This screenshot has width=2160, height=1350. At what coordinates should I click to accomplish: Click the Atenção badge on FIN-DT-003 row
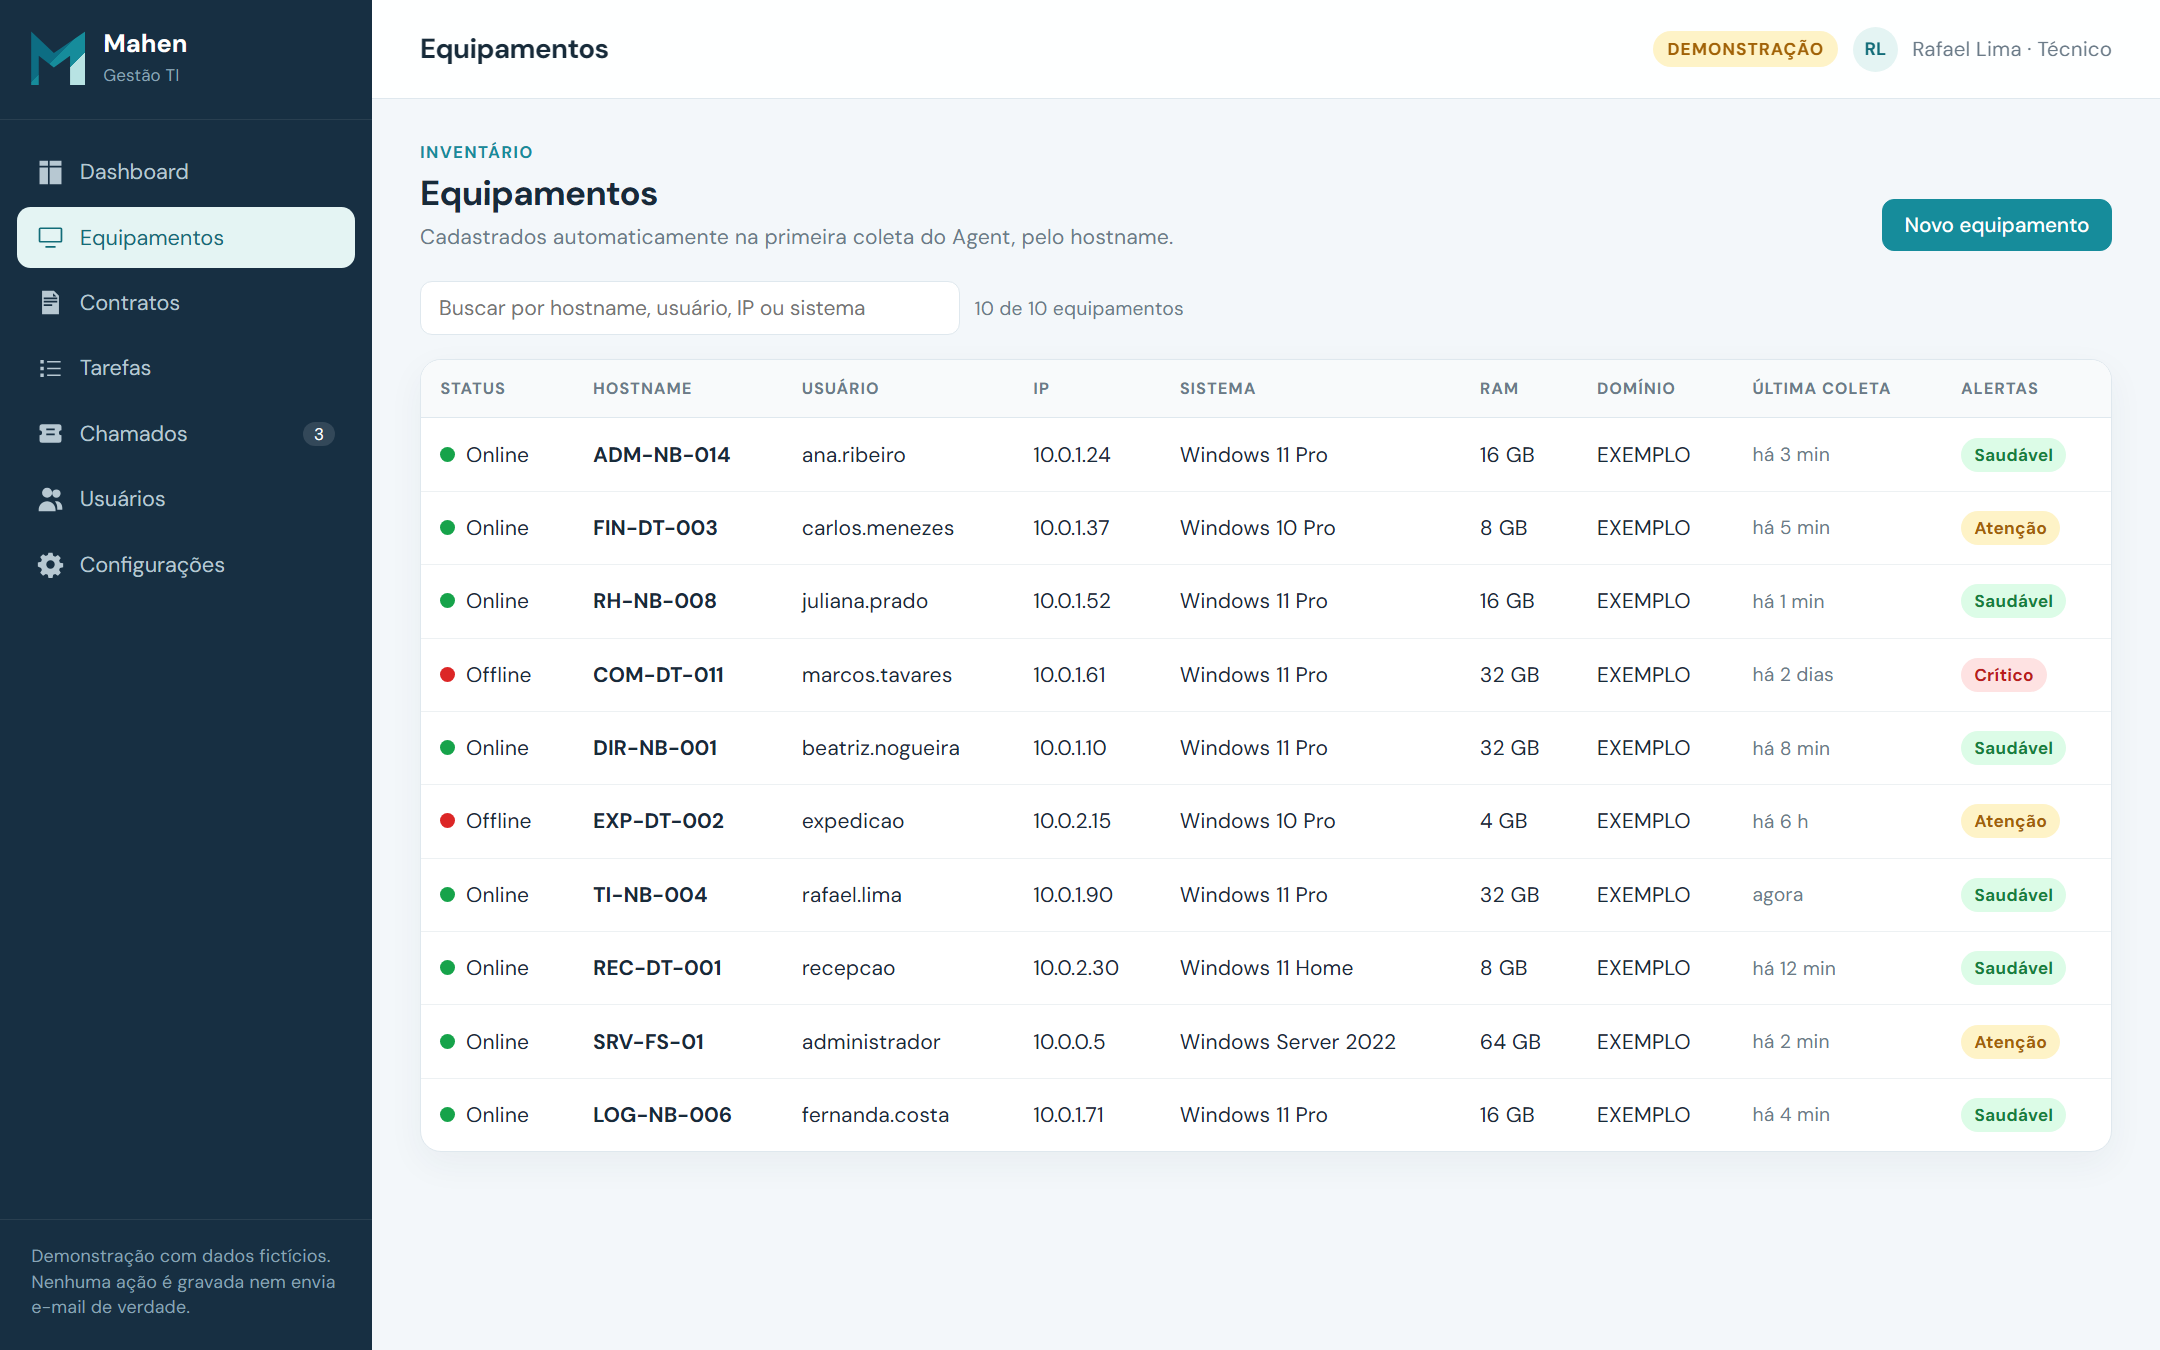(x=2010, y=528)
